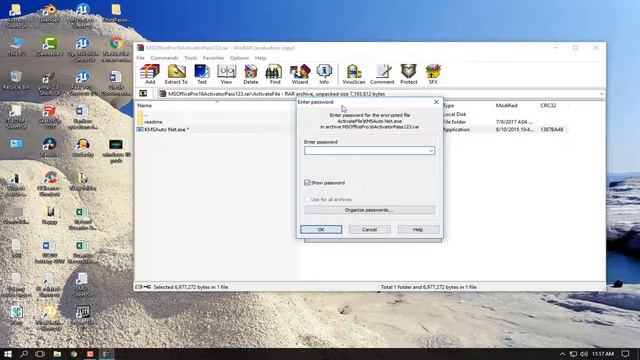Click the volume speaker tray icon
The height and width of the screenshot is (360, 640).
[x=584, y=354]
